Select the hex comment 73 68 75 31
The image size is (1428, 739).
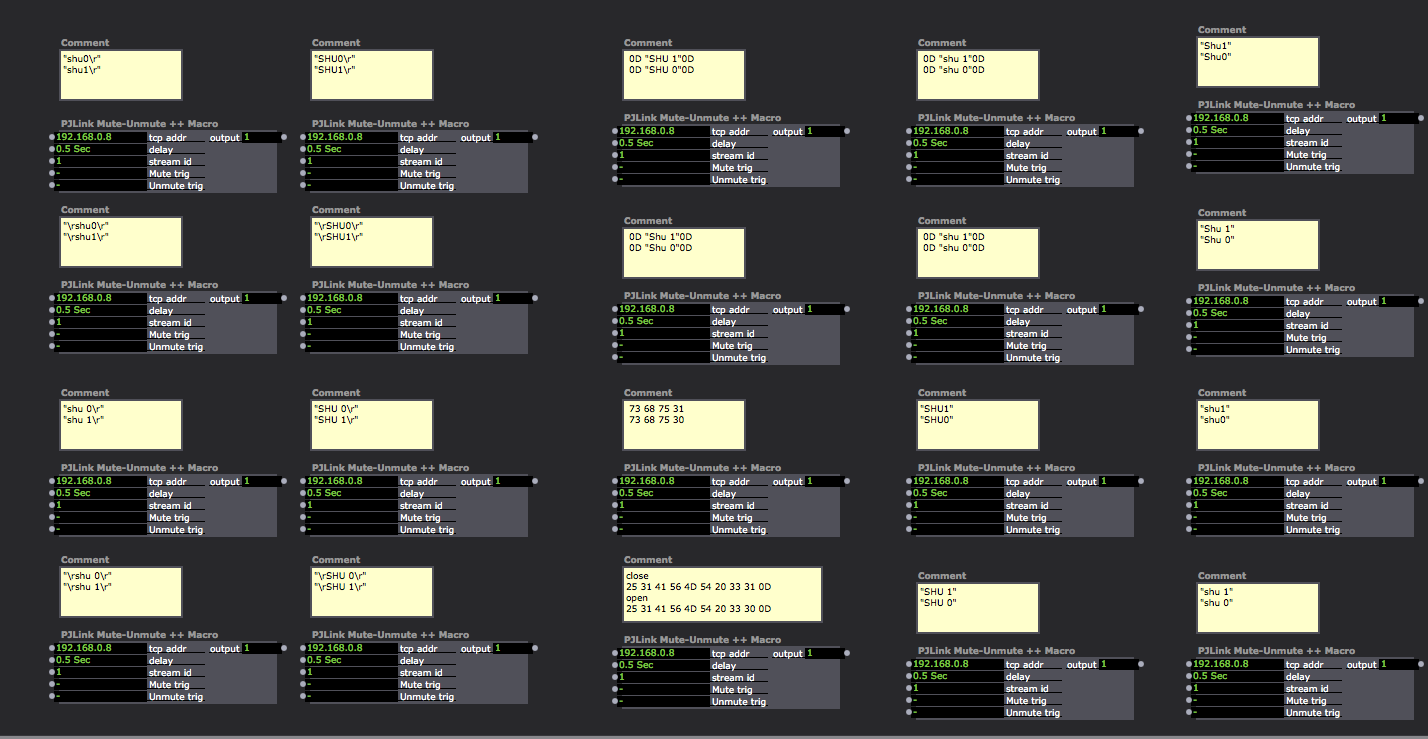pos(684,425)
